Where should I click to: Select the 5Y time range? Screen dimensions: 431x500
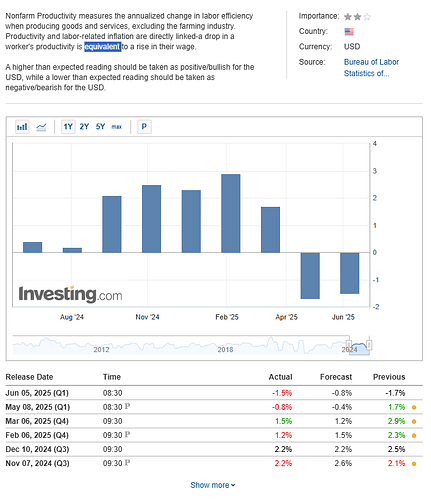[x=100, y=127]
